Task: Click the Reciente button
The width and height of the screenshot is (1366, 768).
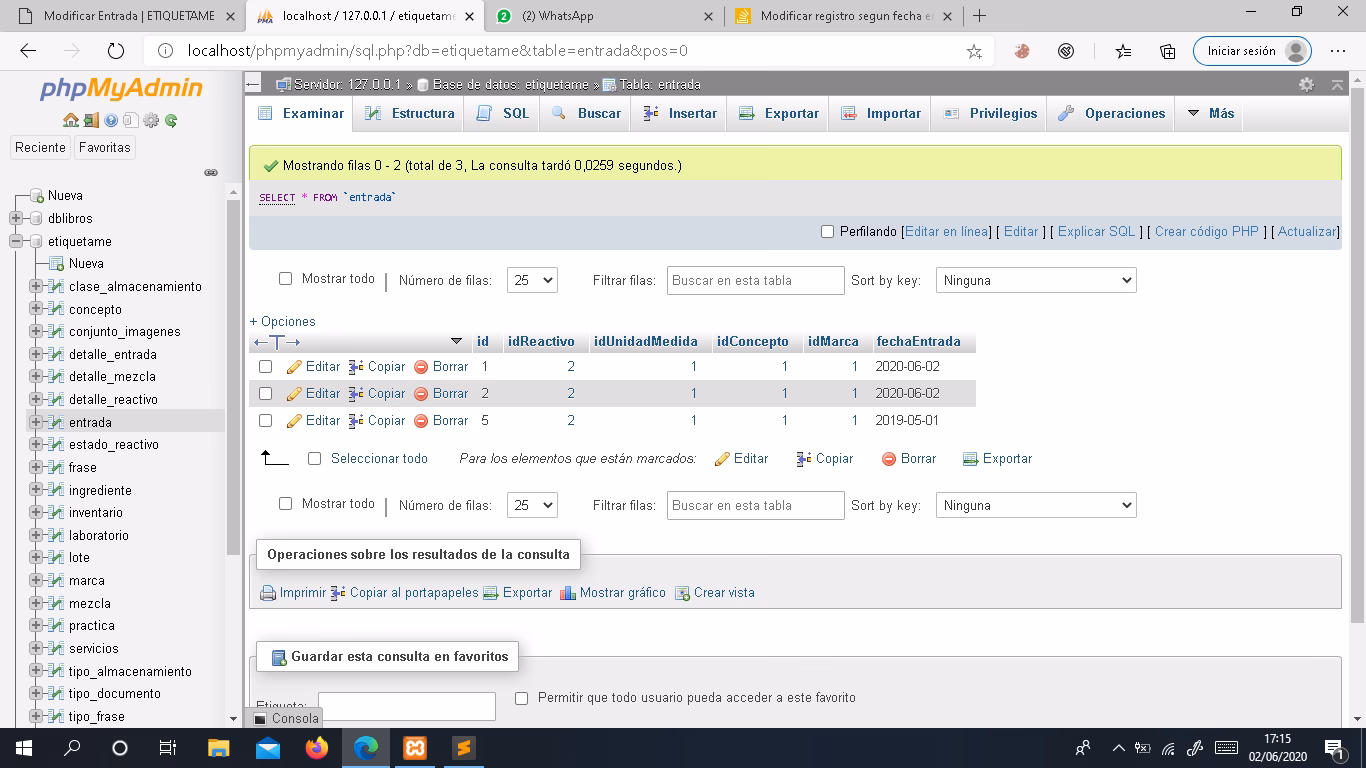Action: tap(40, 148)
